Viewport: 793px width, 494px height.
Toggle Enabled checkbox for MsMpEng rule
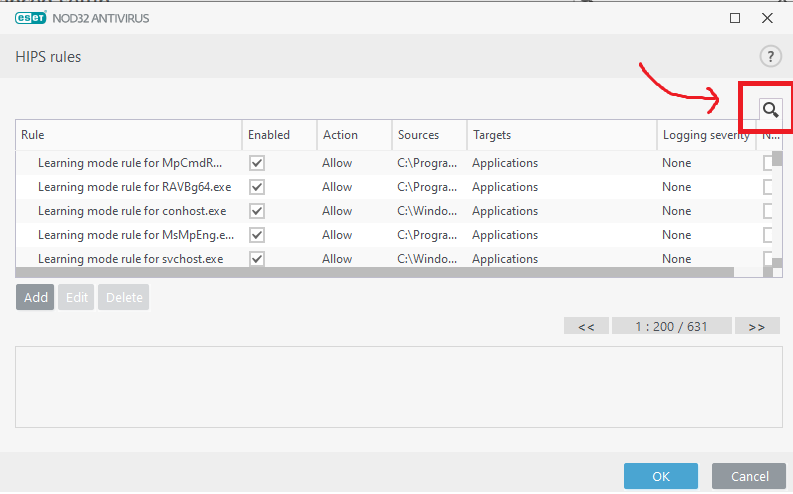[x=257, y=235]
